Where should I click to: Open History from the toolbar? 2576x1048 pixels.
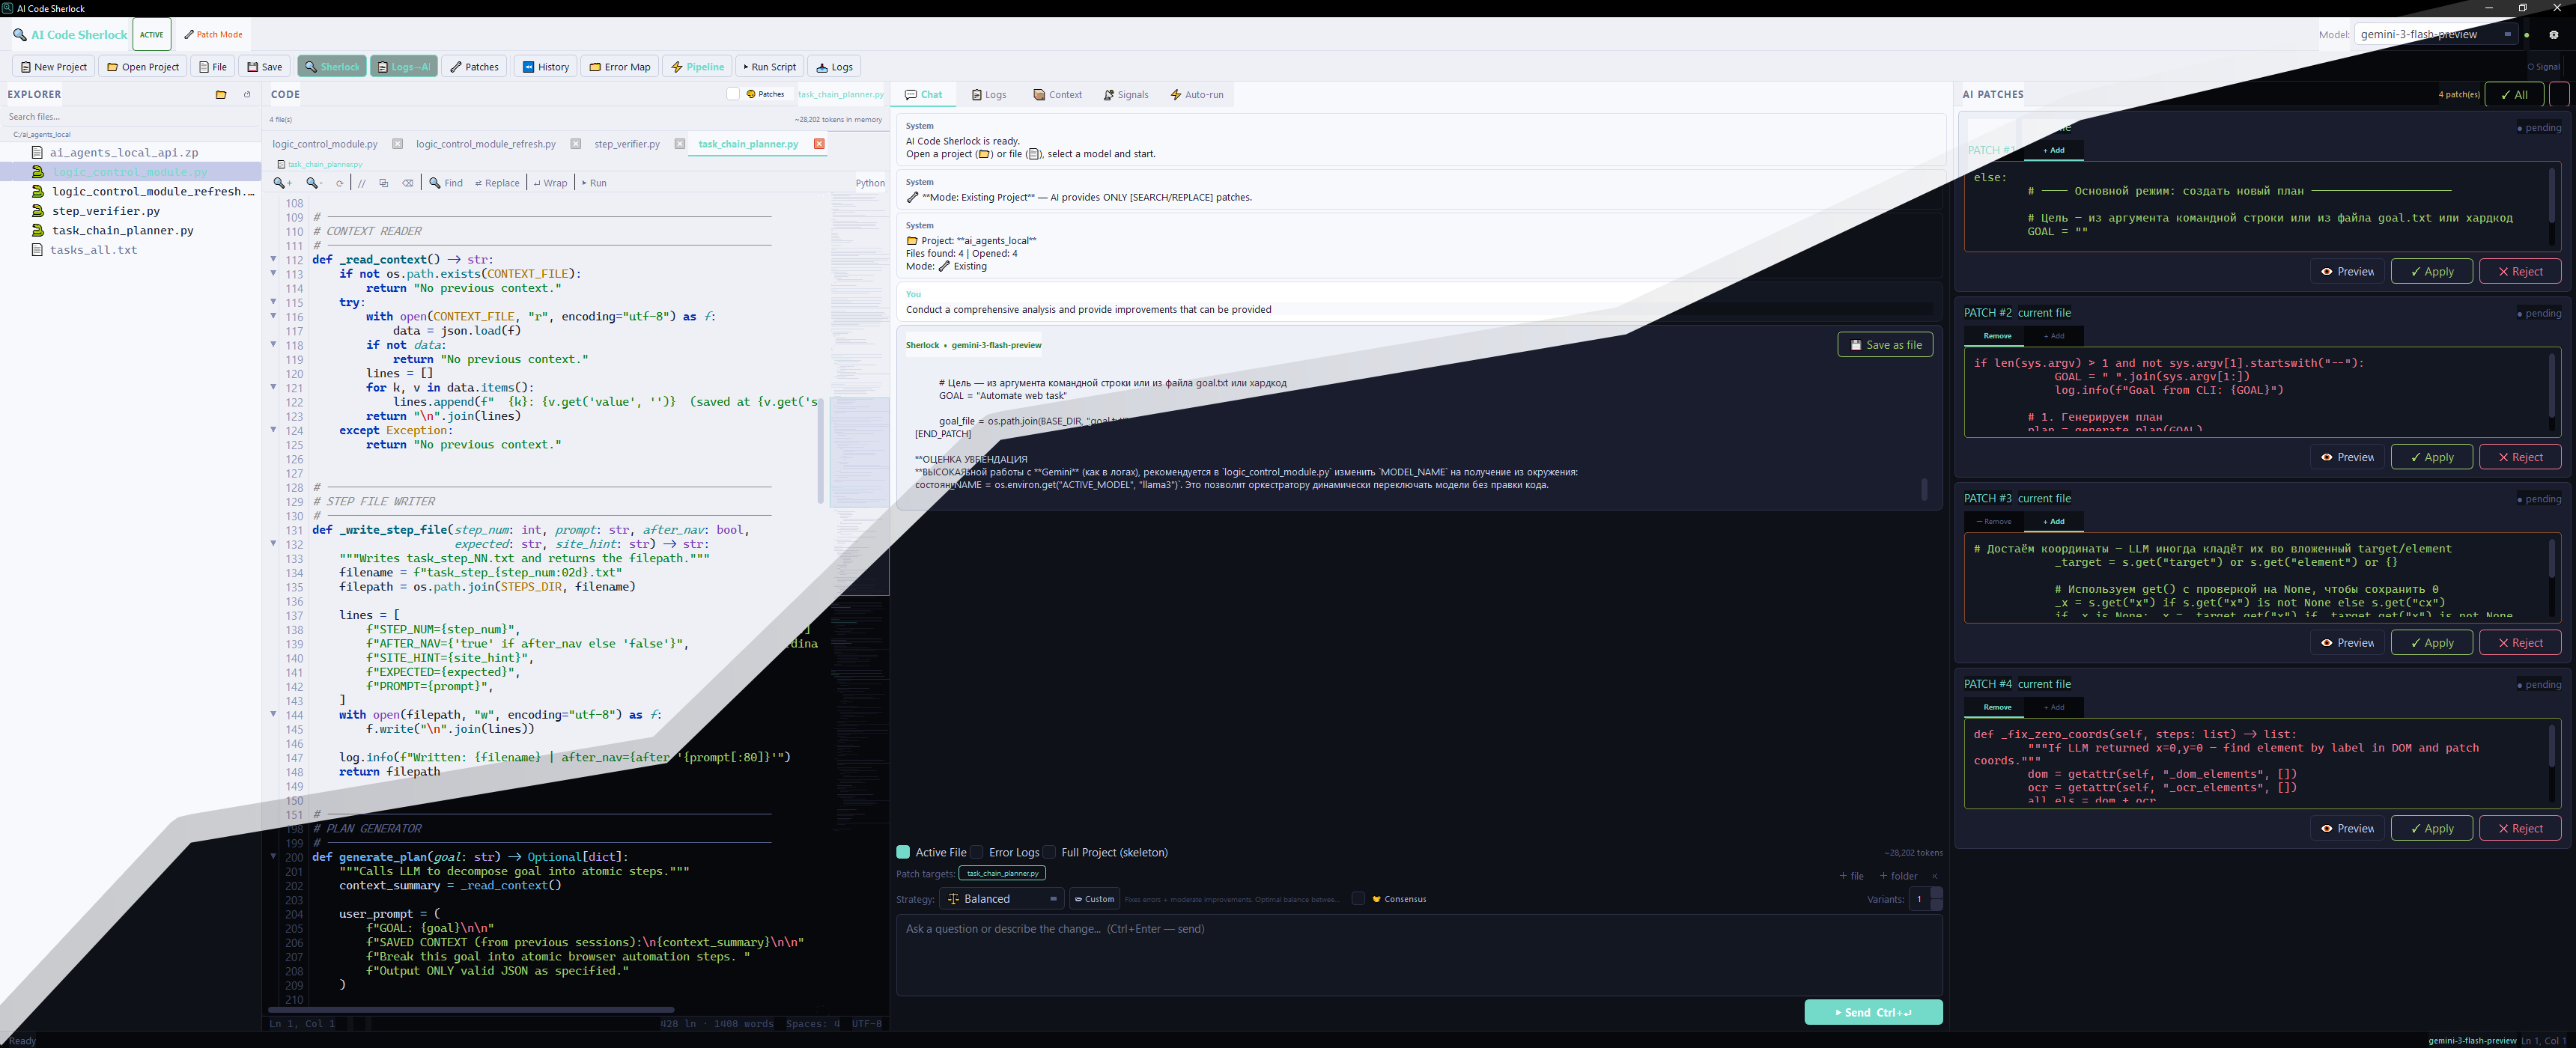click(x=545, y=67)
